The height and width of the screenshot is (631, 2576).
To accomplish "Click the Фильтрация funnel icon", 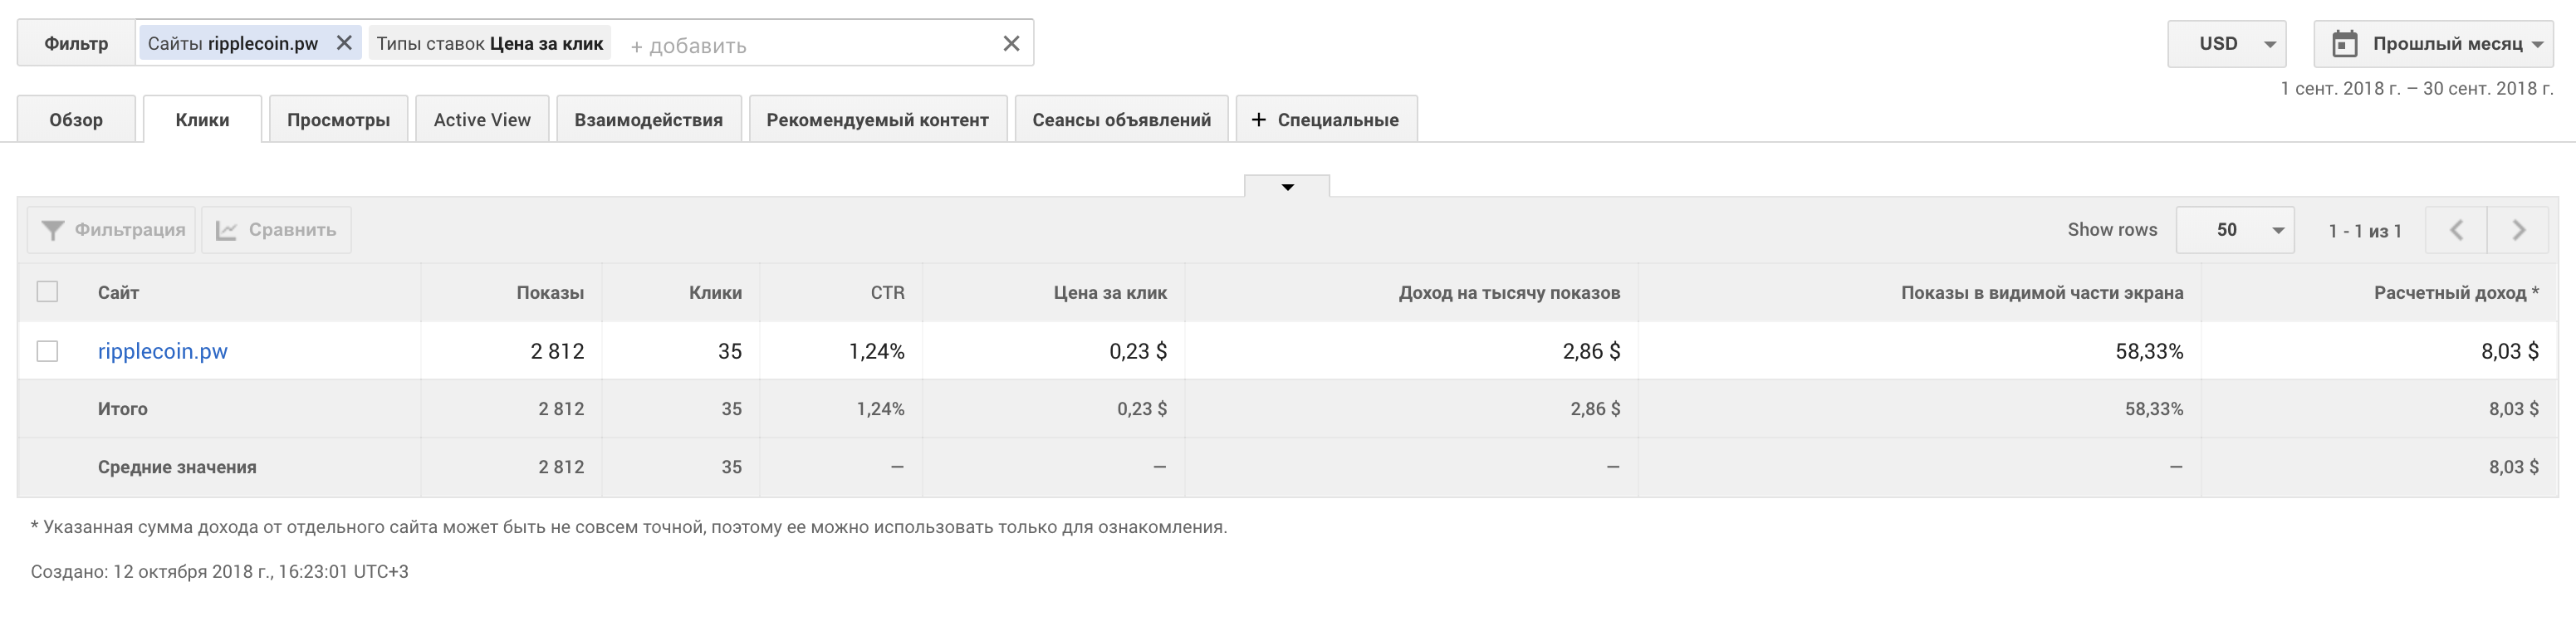I will pyautogui.click(x=52, y=230).
